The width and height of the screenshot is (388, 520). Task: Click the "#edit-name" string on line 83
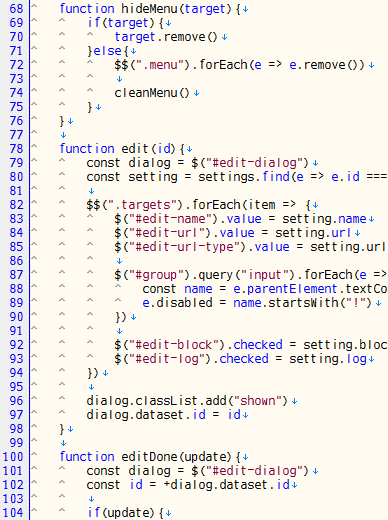pyautogui.click(x=170, y=219)
